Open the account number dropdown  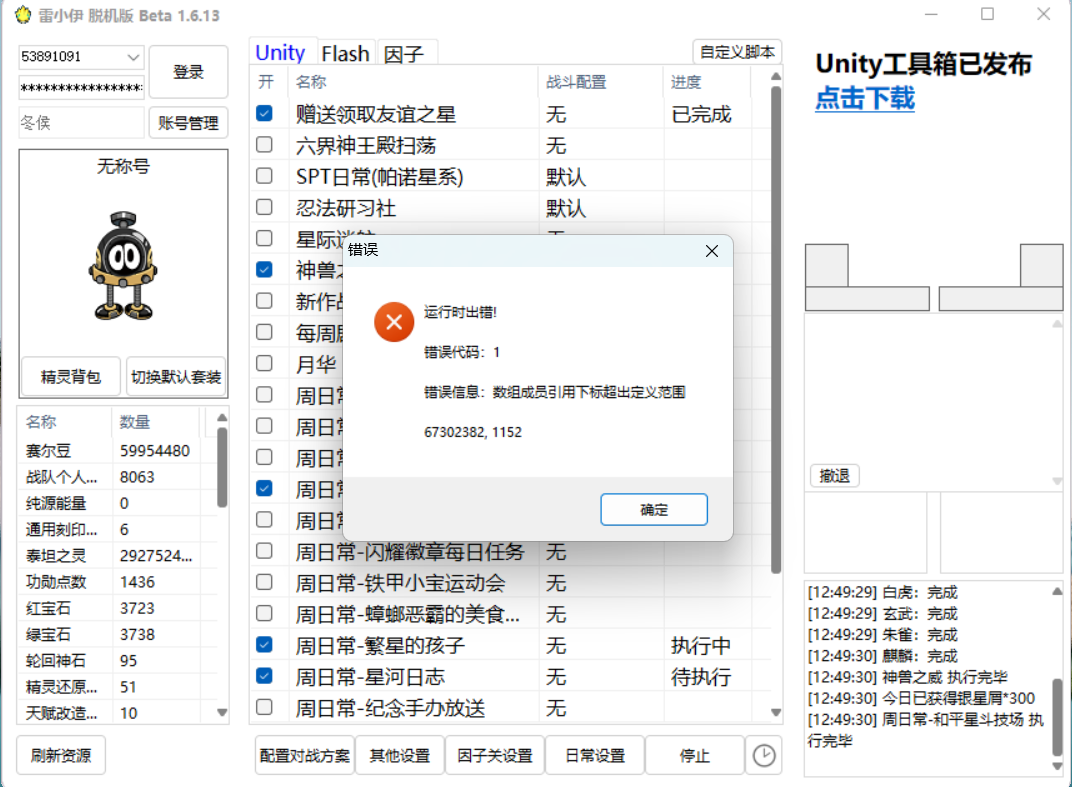[x=135, y=57]
